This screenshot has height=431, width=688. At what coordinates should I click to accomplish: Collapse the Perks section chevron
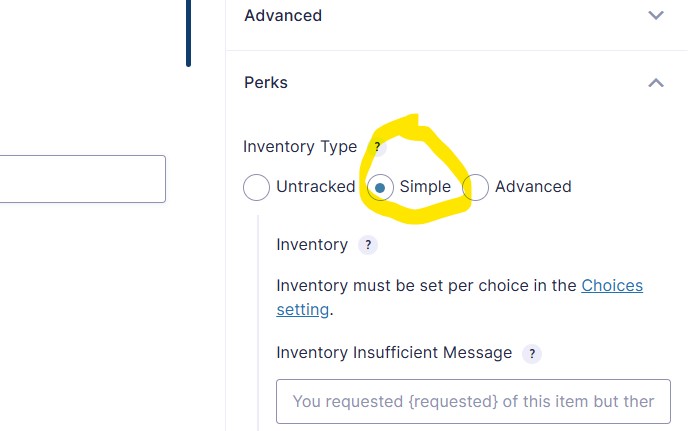pyautogui.click(x=656, y=83)
